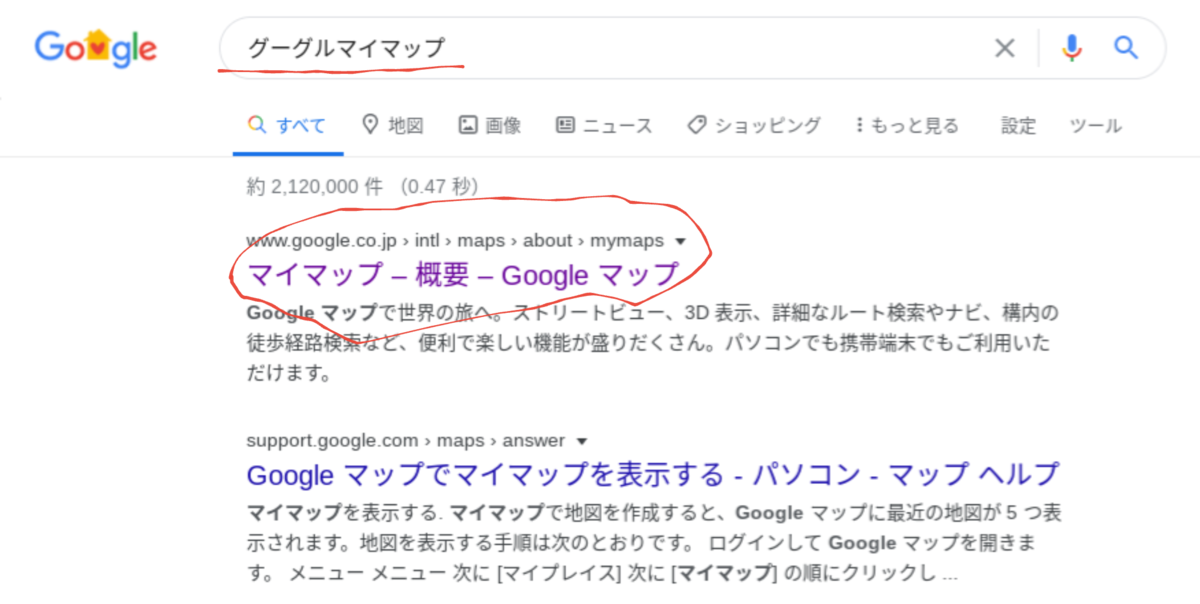Expand the もっと見る menu
This screenshot has height=604, width=1200.
[x=907, y=126]
